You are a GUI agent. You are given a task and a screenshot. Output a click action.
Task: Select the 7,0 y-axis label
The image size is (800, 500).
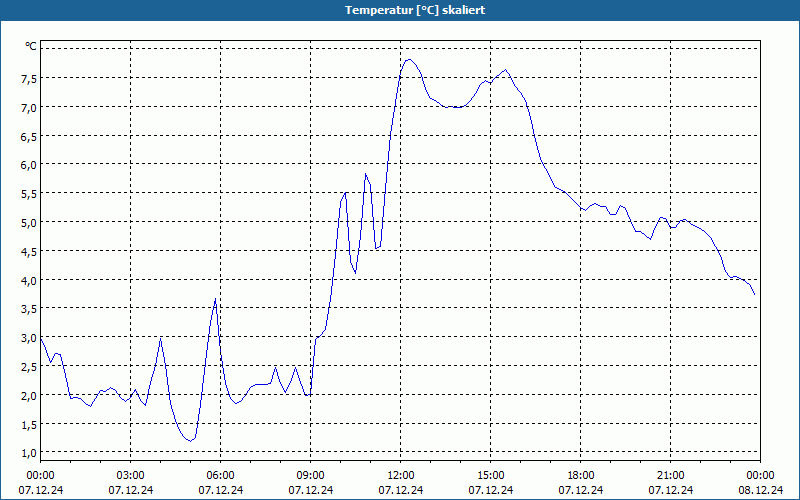[28, 107]
